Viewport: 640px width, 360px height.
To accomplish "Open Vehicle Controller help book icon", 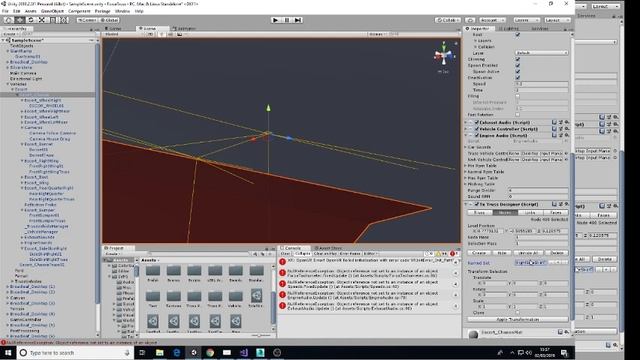I will [x=554, y=129].
